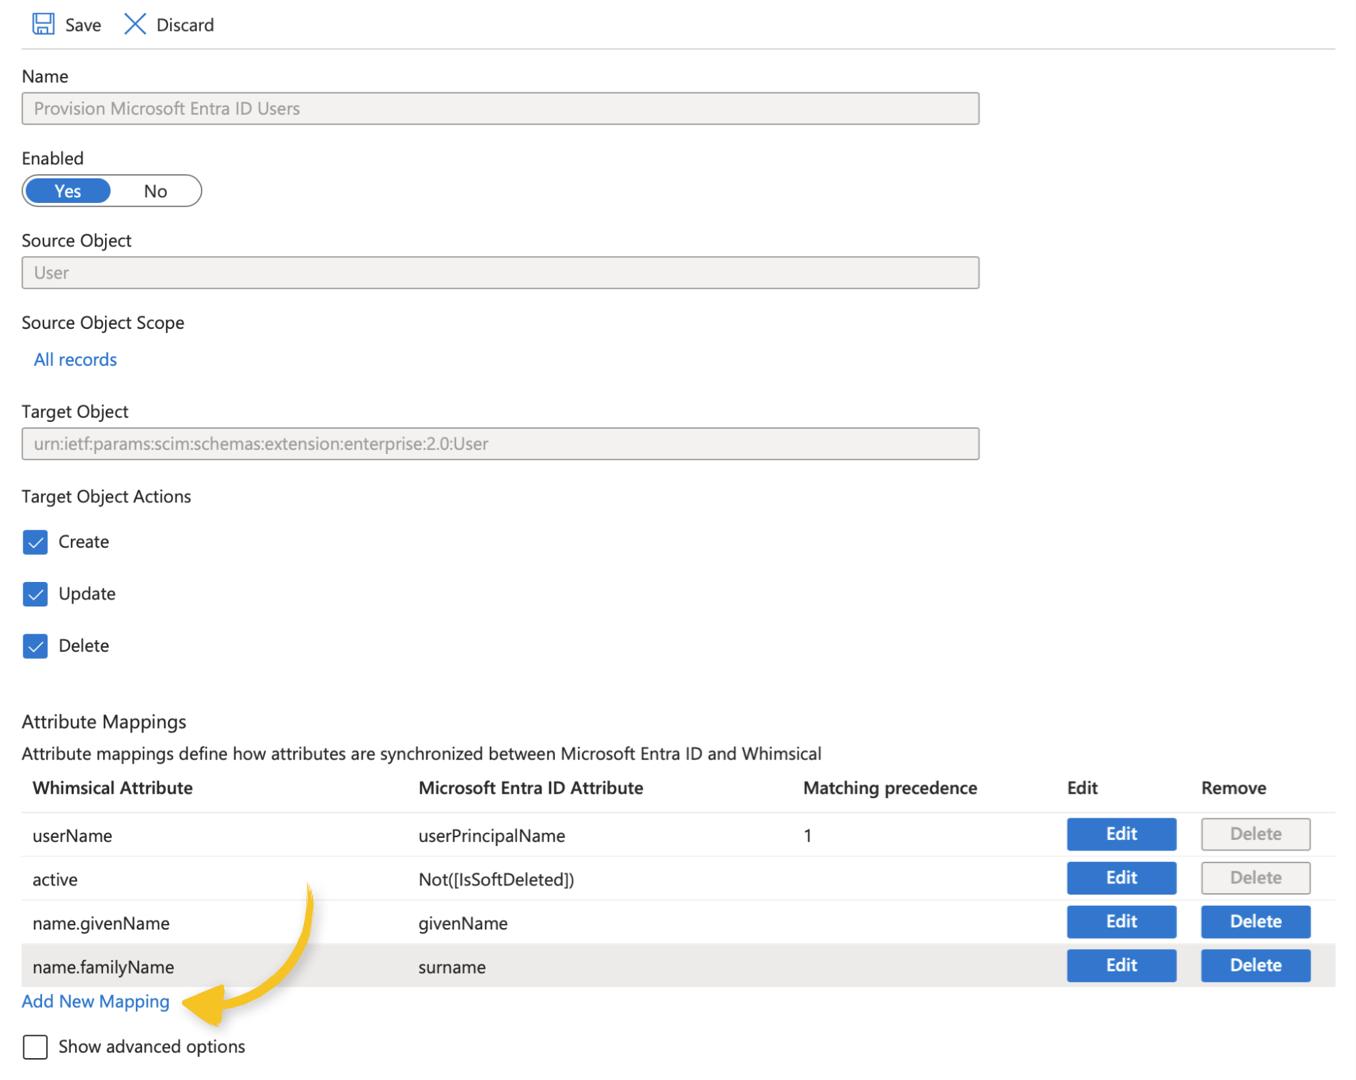Open the All records scope link
This screenshot has height=1080, width=1356.
(x=75, y=359)
